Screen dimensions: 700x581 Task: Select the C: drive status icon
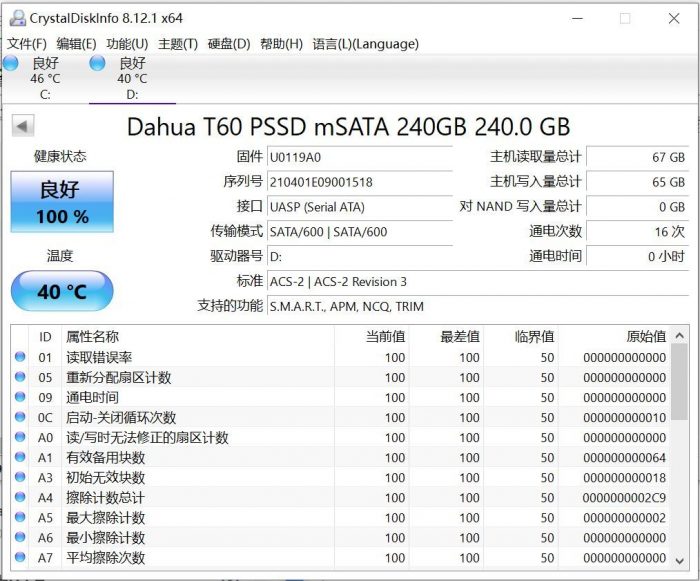coord(12,64)
